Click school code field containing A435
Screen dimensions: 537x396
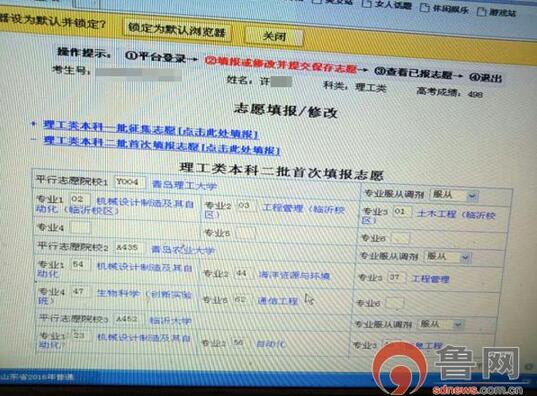point(129,247)
